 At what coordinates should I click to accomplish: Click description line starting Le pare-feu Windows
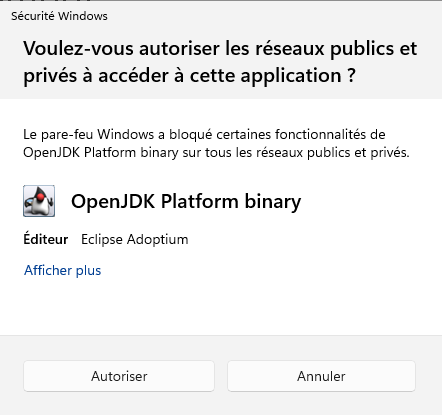click(204, 134)
